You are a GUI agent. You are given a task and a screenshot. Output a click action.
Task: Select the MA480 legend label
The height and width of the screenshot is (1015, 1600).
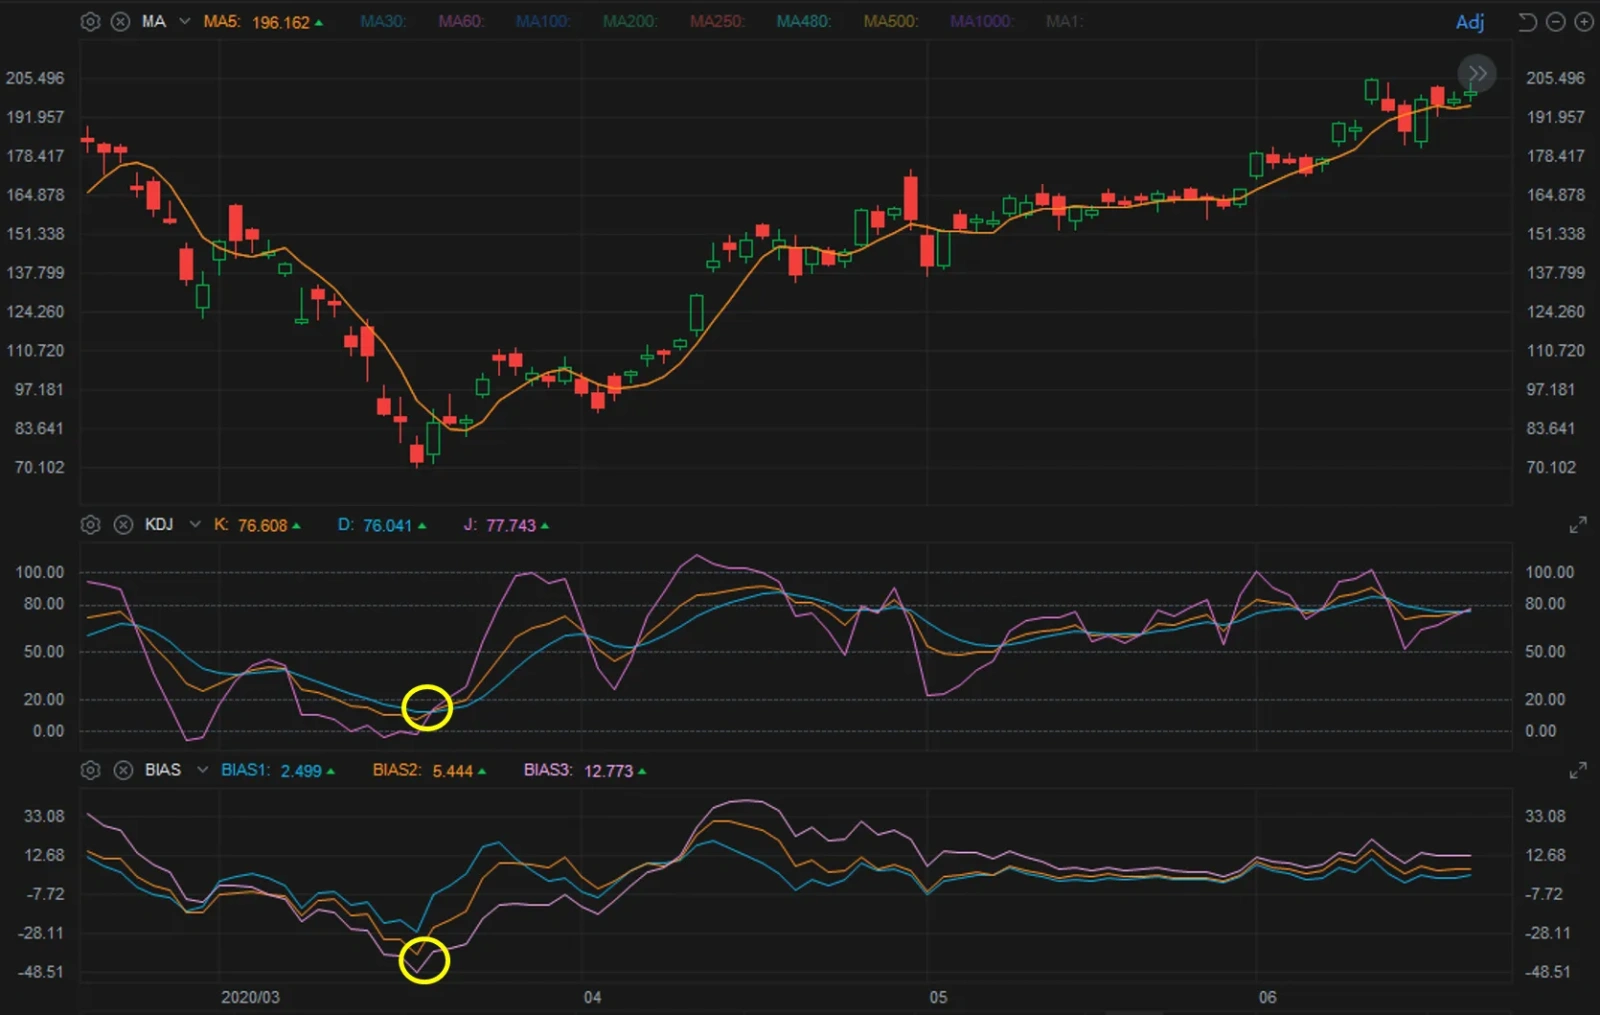point(803,21)
